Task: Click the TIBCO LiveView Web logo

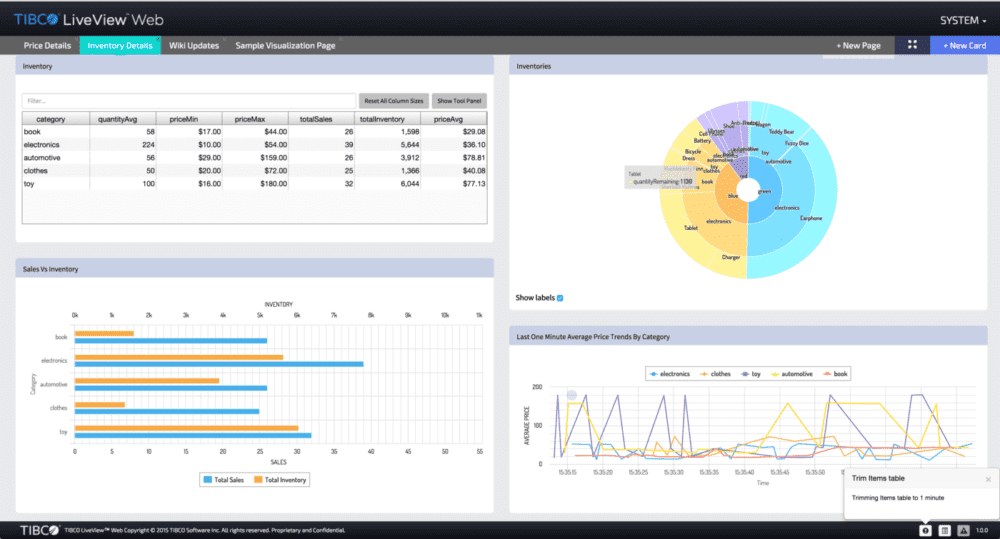Action: tap(88, 19)
